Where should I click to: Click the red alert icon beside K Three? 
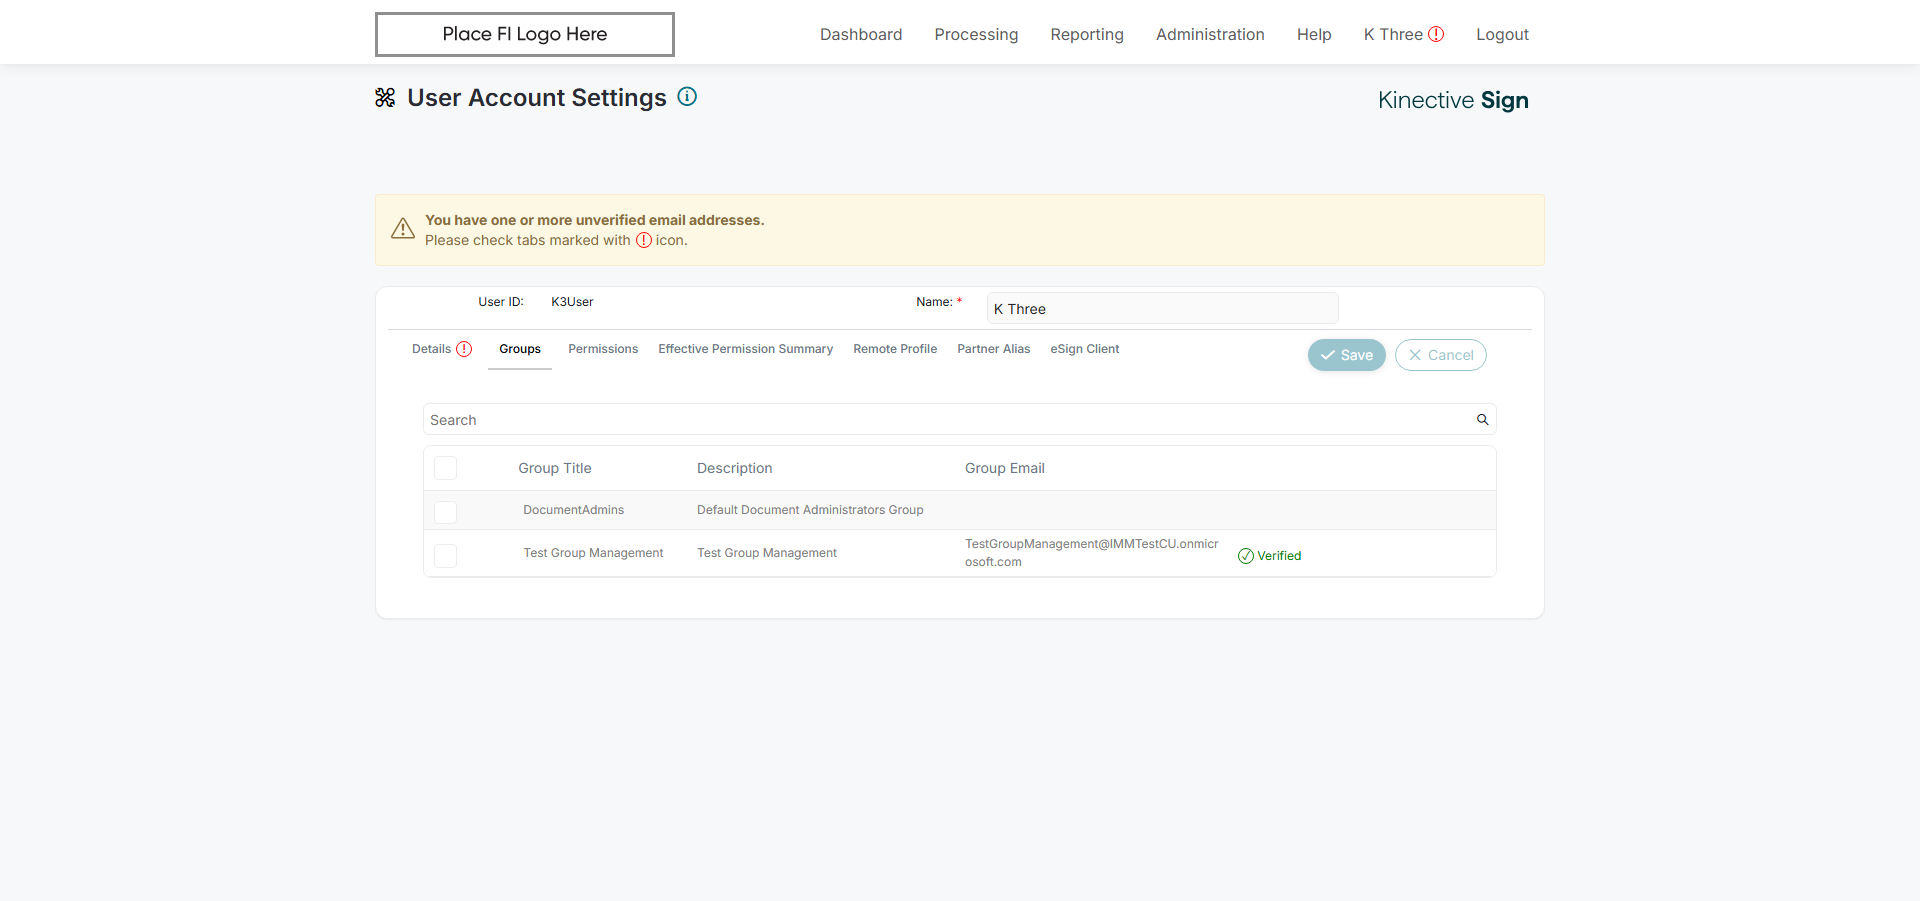1436,34
